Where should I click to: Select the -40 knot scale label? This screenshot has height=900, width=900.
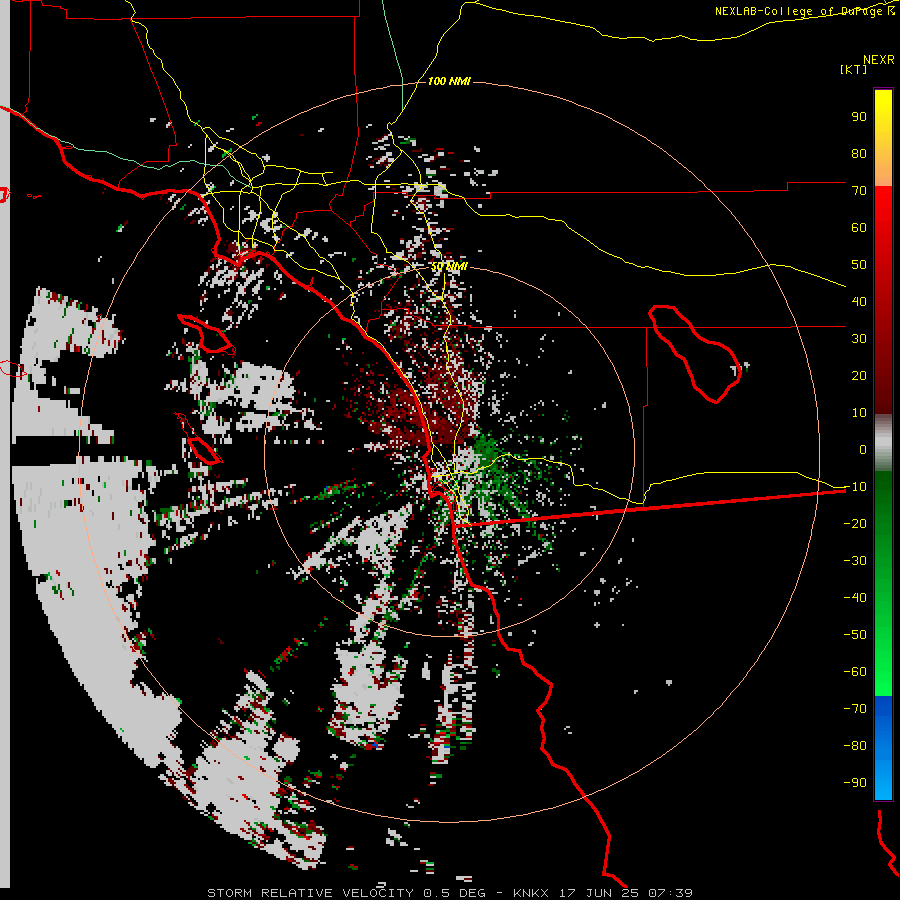(855, 598)
